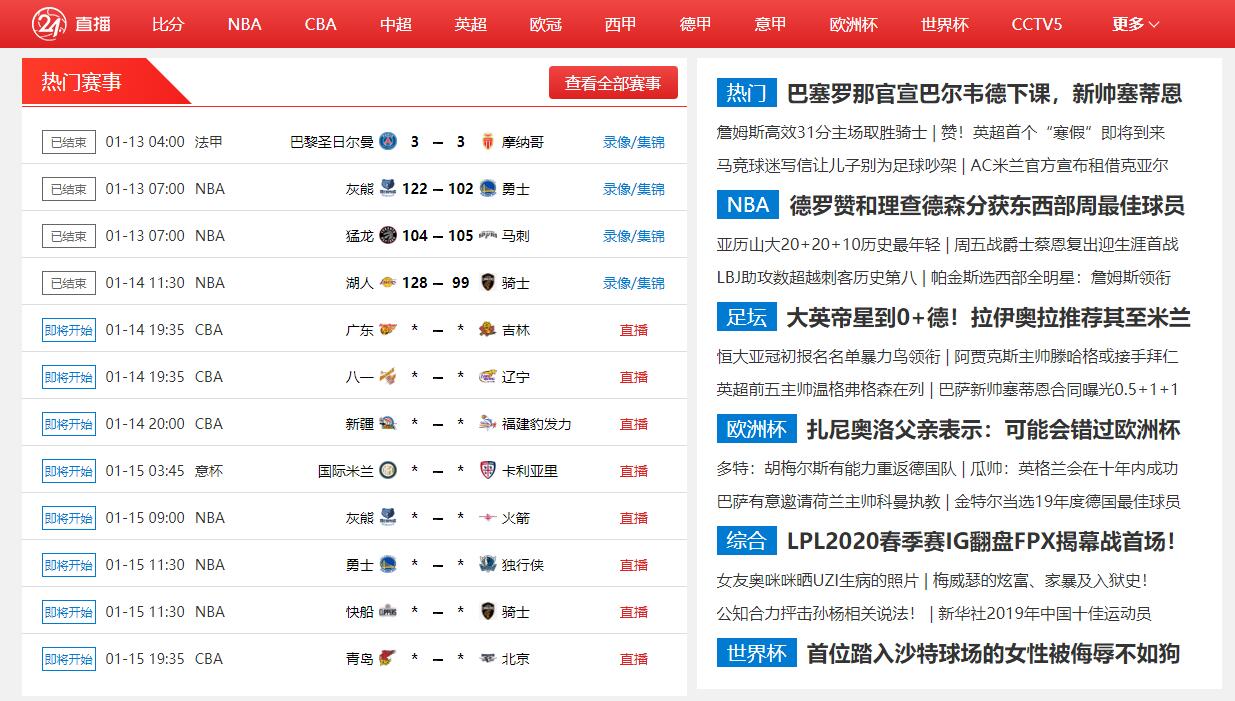
Task: Click 灰熊 logo in the 灰熊 vs 火箭 row
Action: coord(388,518)
